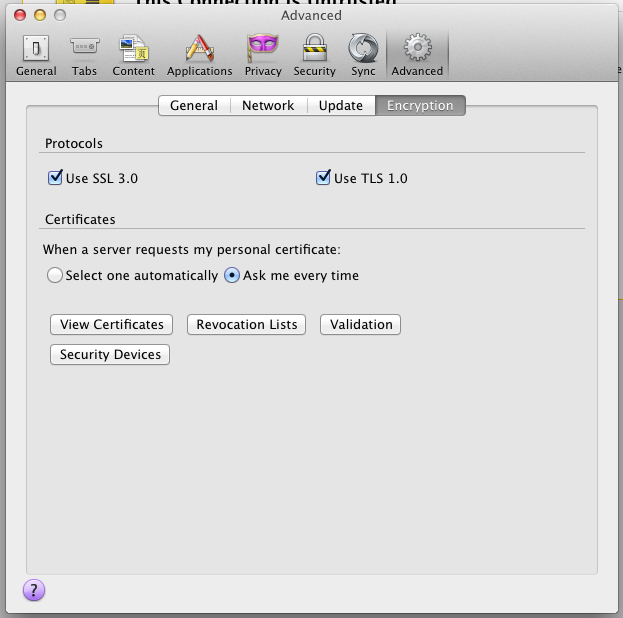Open the Security Devices manager
The width and height of the screenshot is (623, 618).
pos(110,354)
